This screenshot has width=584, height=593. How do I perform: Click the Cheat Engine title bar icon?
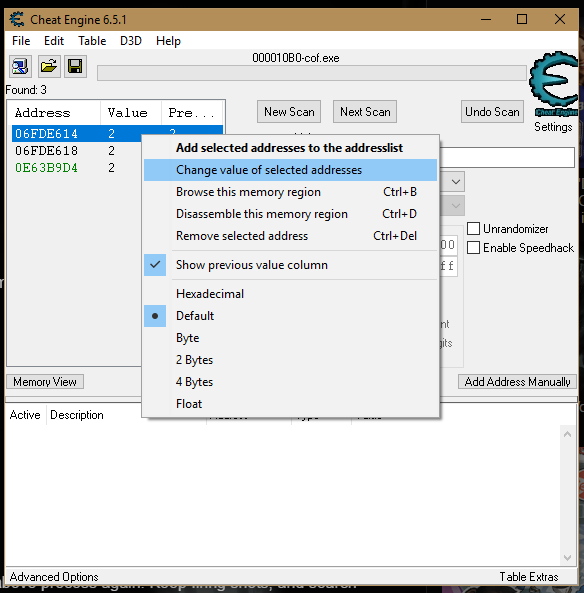[x=17, y=19]
